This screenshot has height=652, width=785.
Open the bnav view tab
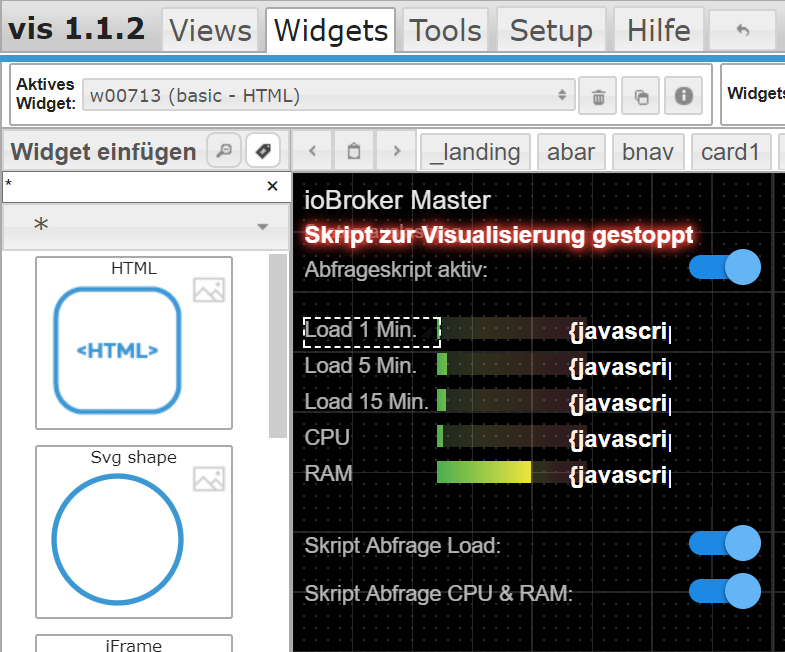tap(648, 152)
